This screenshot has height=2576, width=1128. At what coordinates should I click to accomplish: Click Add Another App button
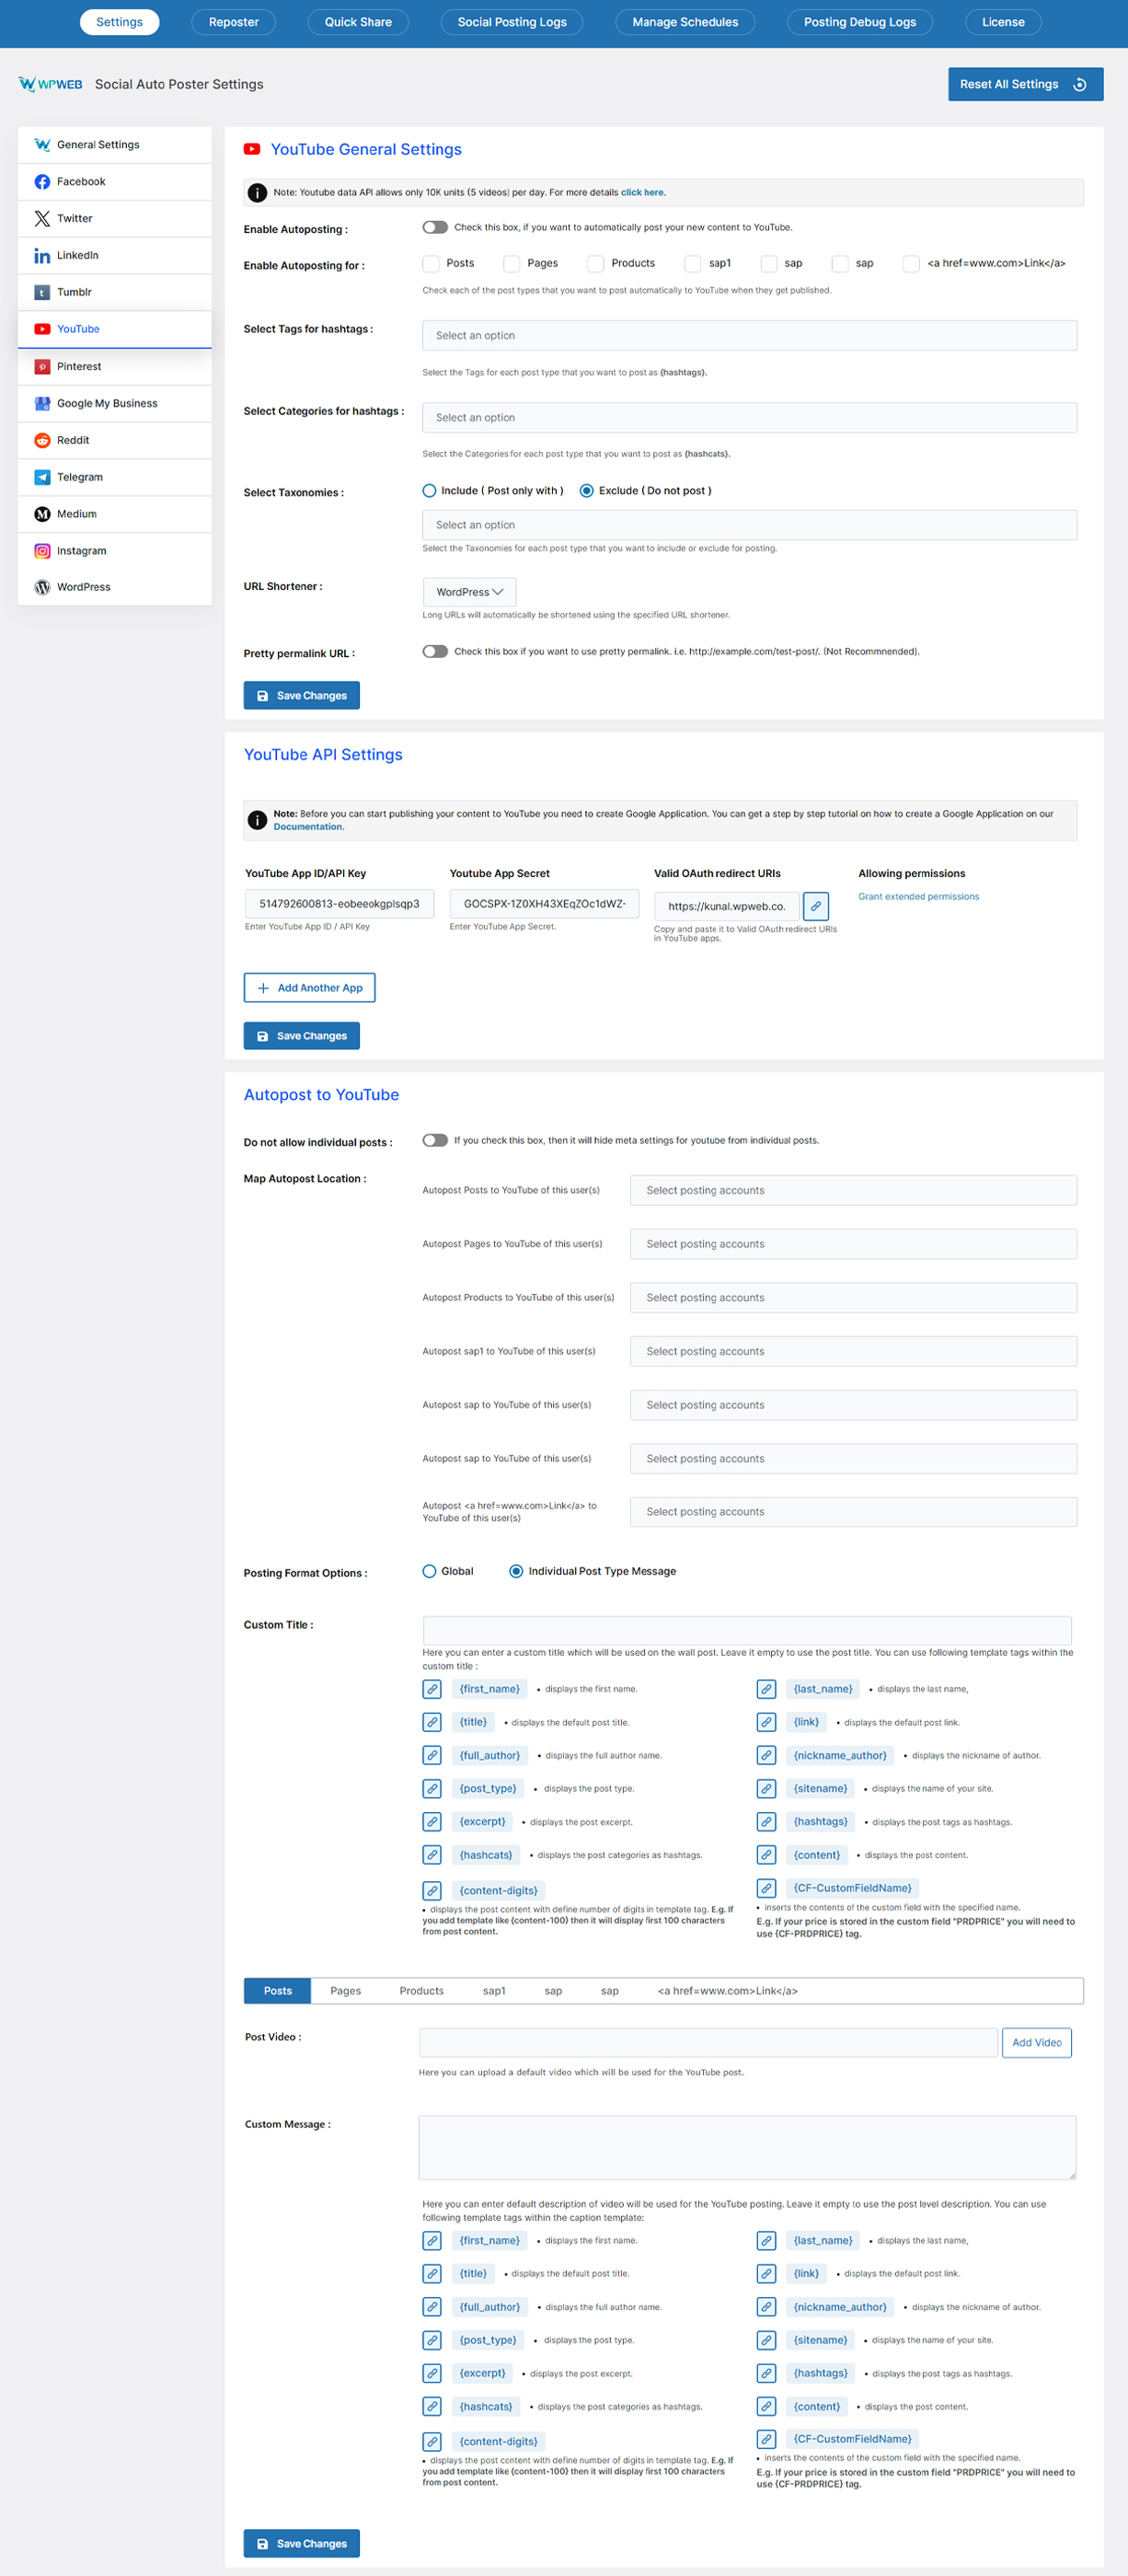tap(309, 988)
